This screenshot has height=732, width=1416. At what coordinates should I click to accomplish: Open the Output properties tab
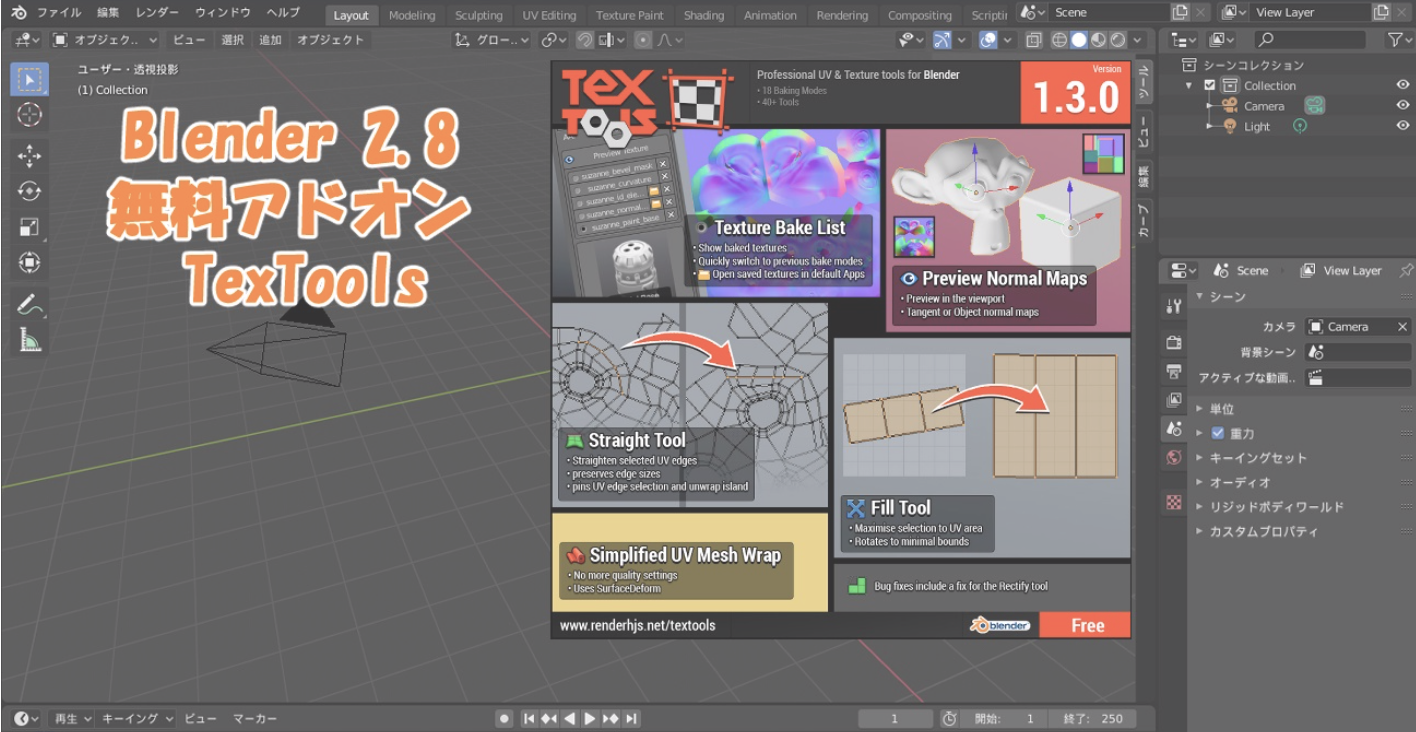1174,371
